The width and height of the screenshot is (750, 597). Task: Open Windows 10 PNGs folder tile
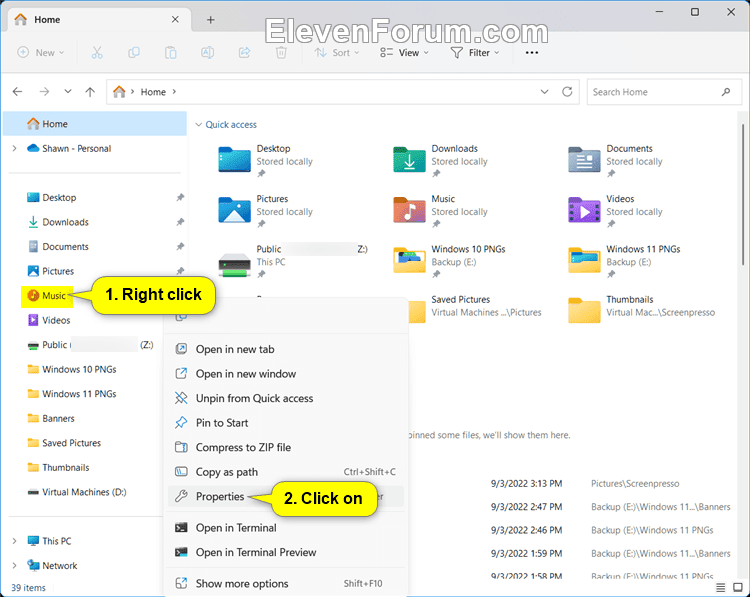[449, 261]
